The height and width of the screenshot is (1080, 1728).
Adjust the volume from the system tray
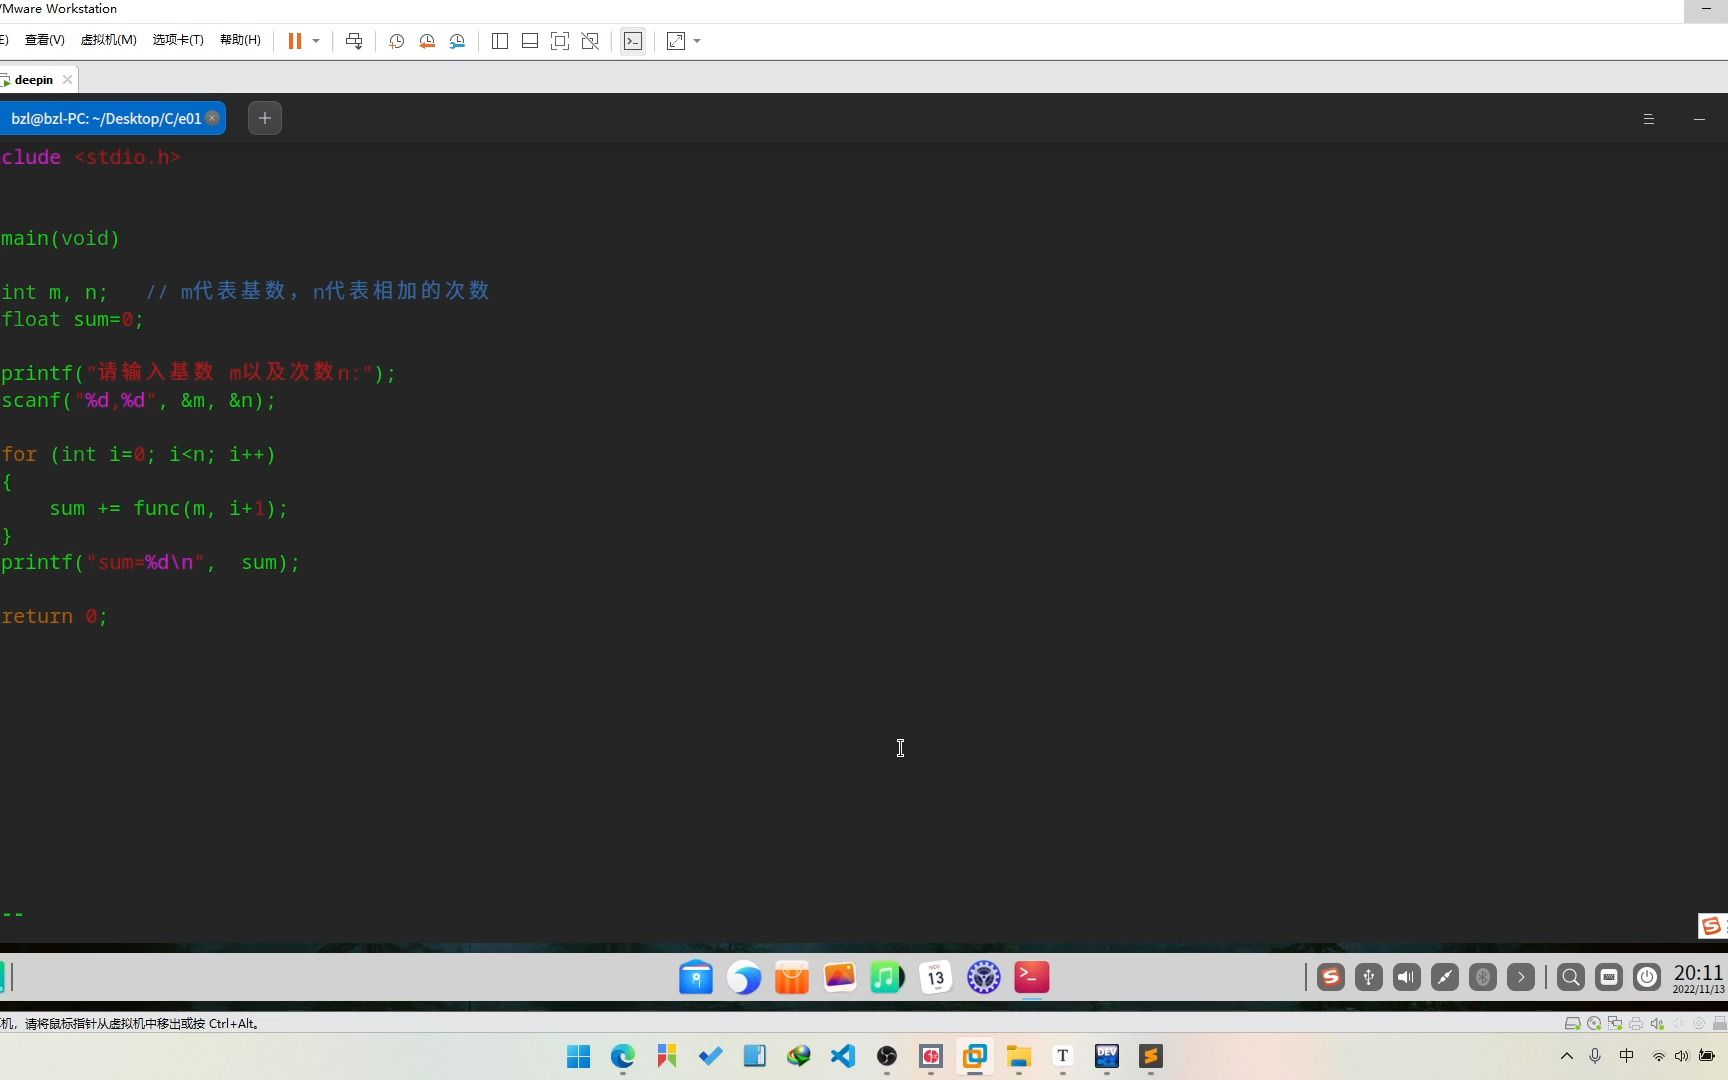1405,977
